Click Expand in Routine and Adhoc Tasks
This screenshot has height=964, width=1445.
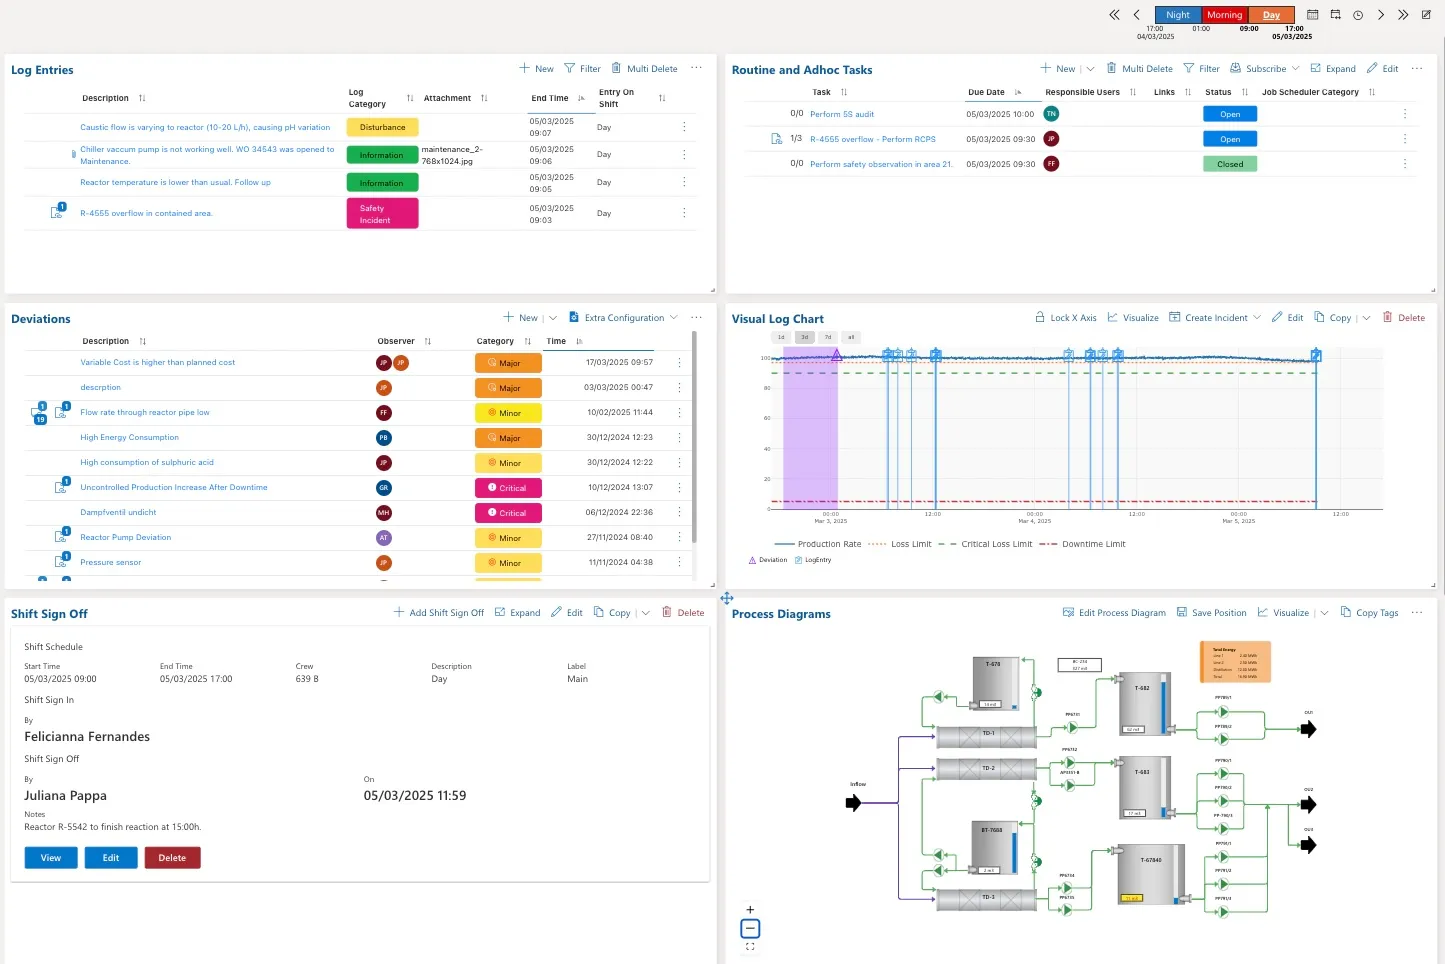click(1333, 69)
